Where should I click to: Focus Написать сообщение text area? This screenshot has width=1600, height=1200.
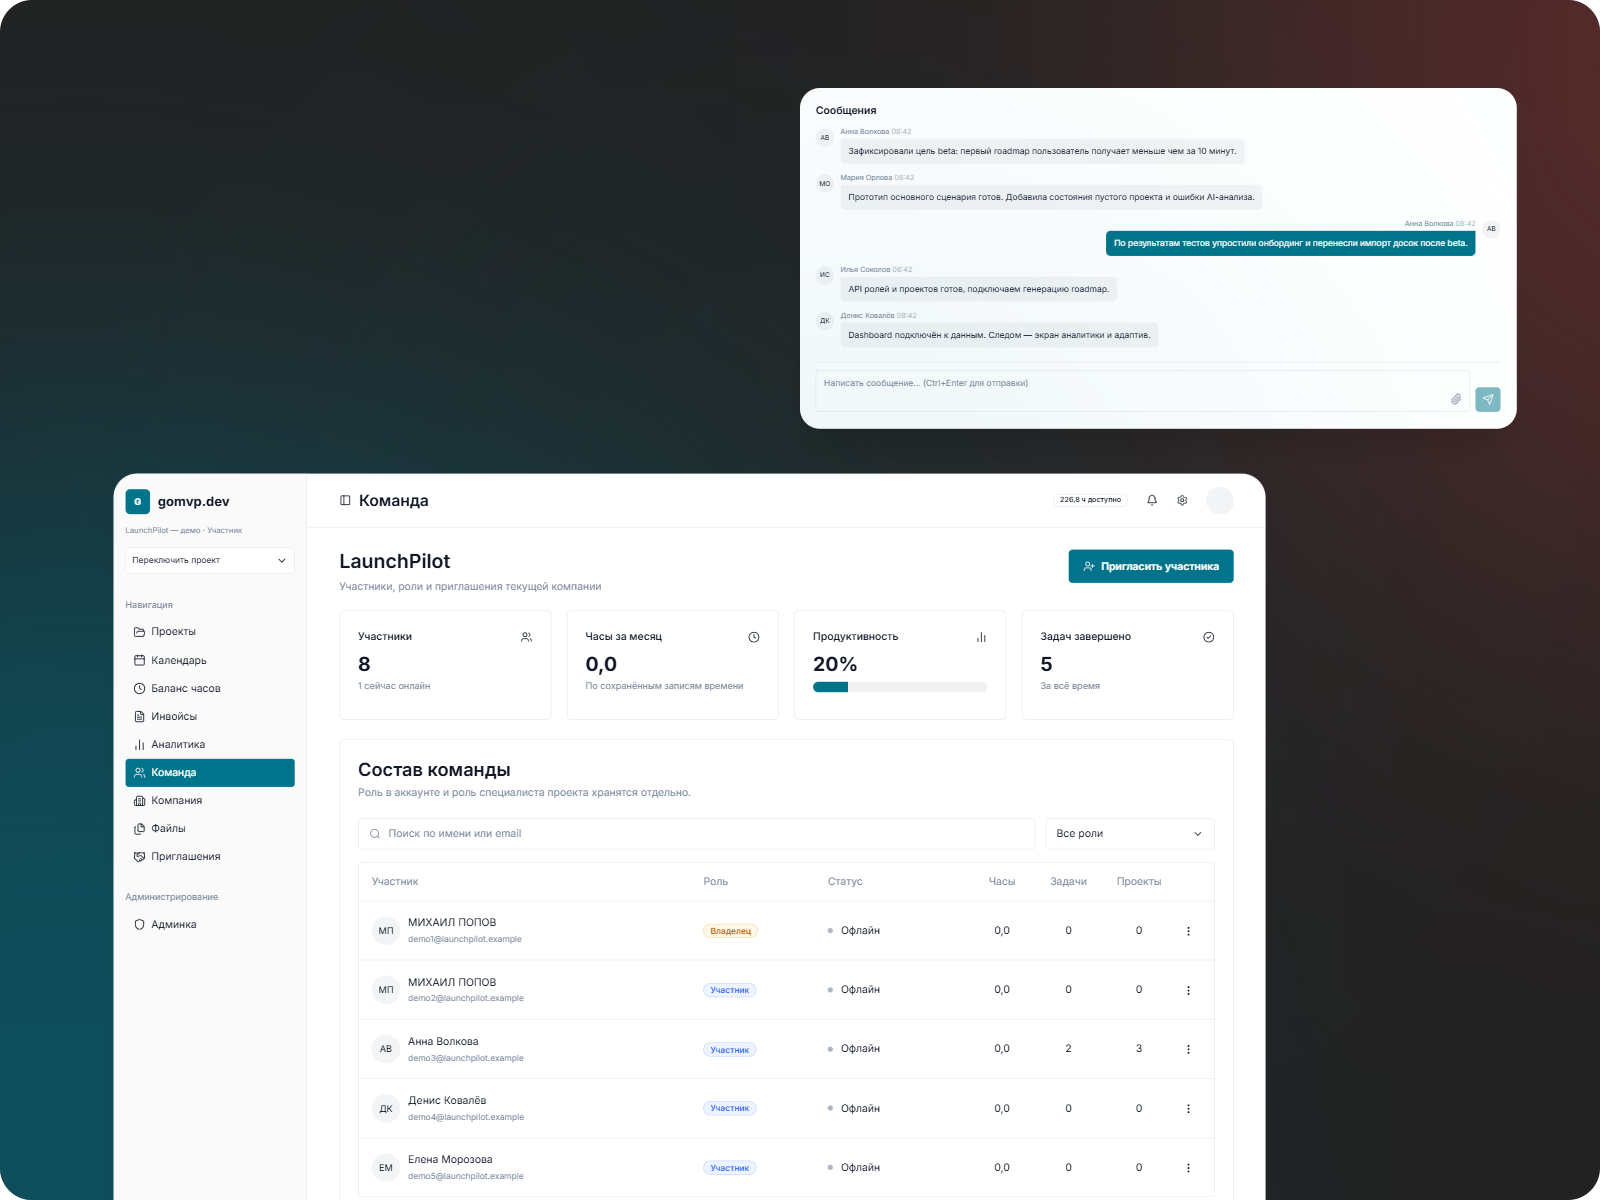[1143, 391]
